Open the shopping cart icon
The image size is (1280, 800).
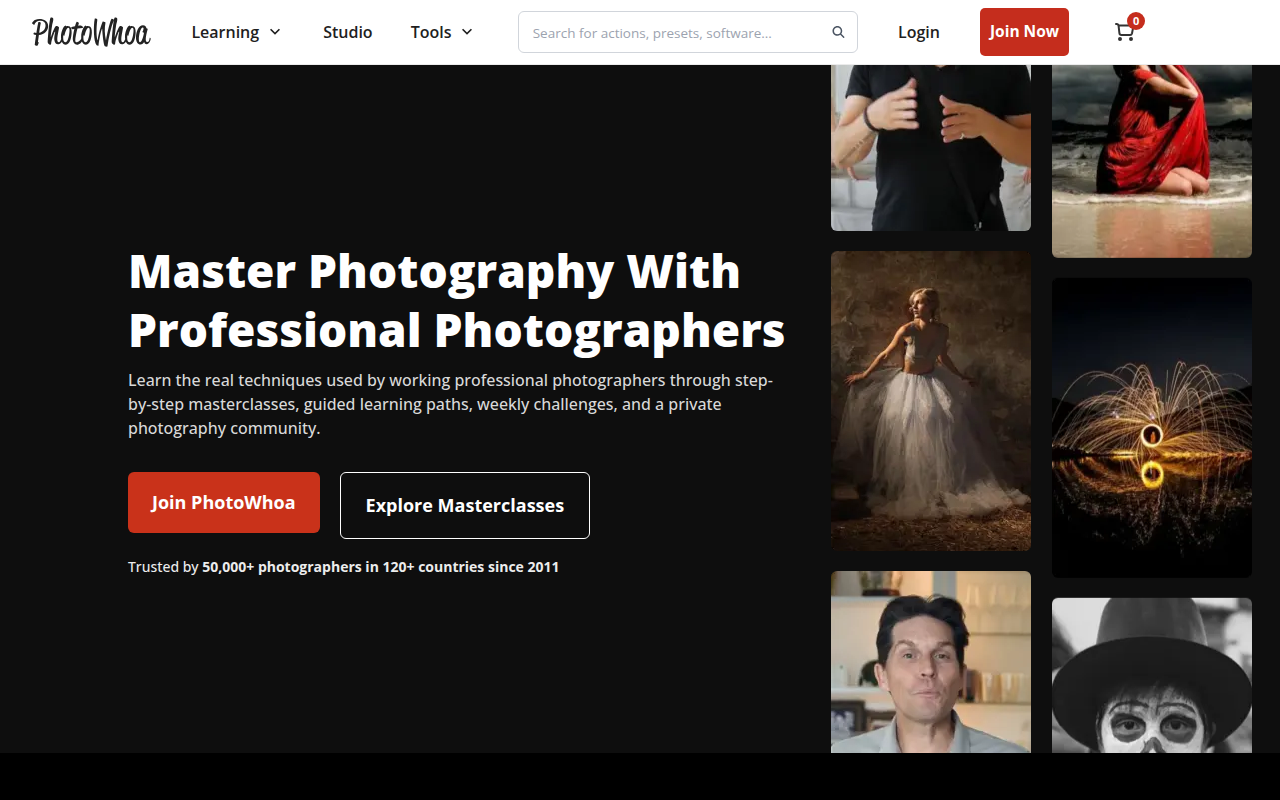1125,32
